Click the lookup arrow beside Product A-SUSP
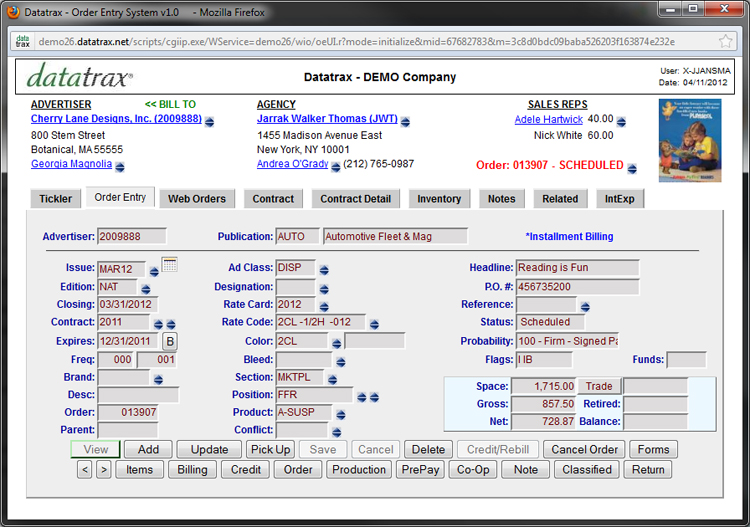The image size is (750, 527). (341, 415)
